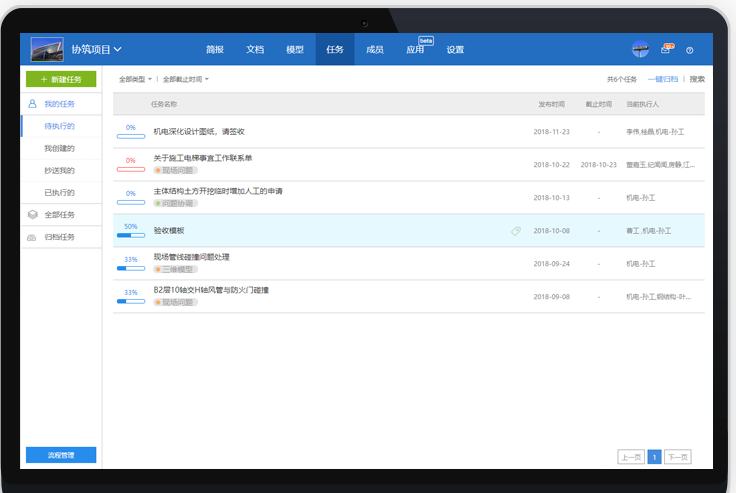
Task: Select 我创建的 in the sidebar
Action: (59, 149)
